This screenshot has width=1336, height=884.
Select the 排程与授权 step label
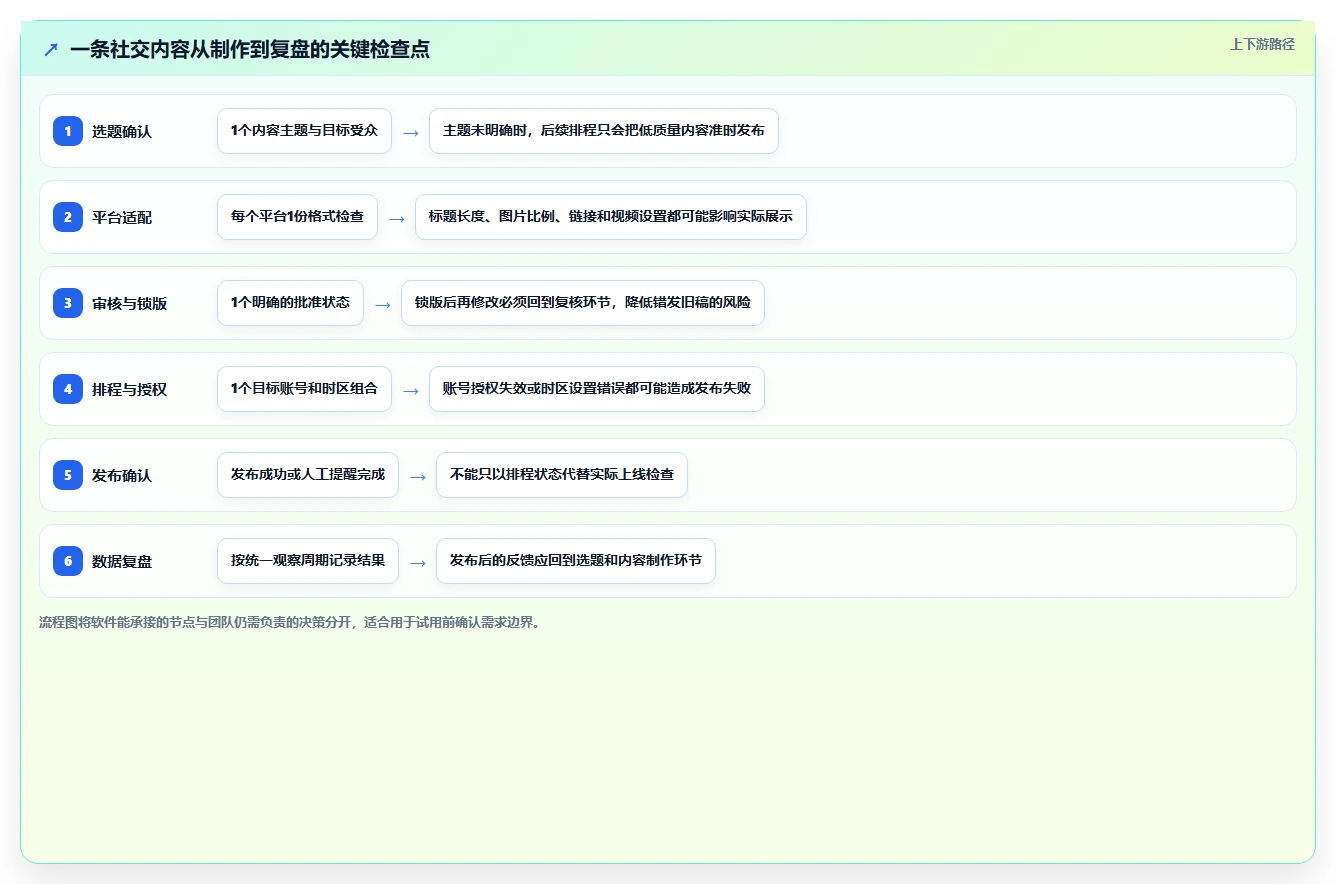pos(129,389)
